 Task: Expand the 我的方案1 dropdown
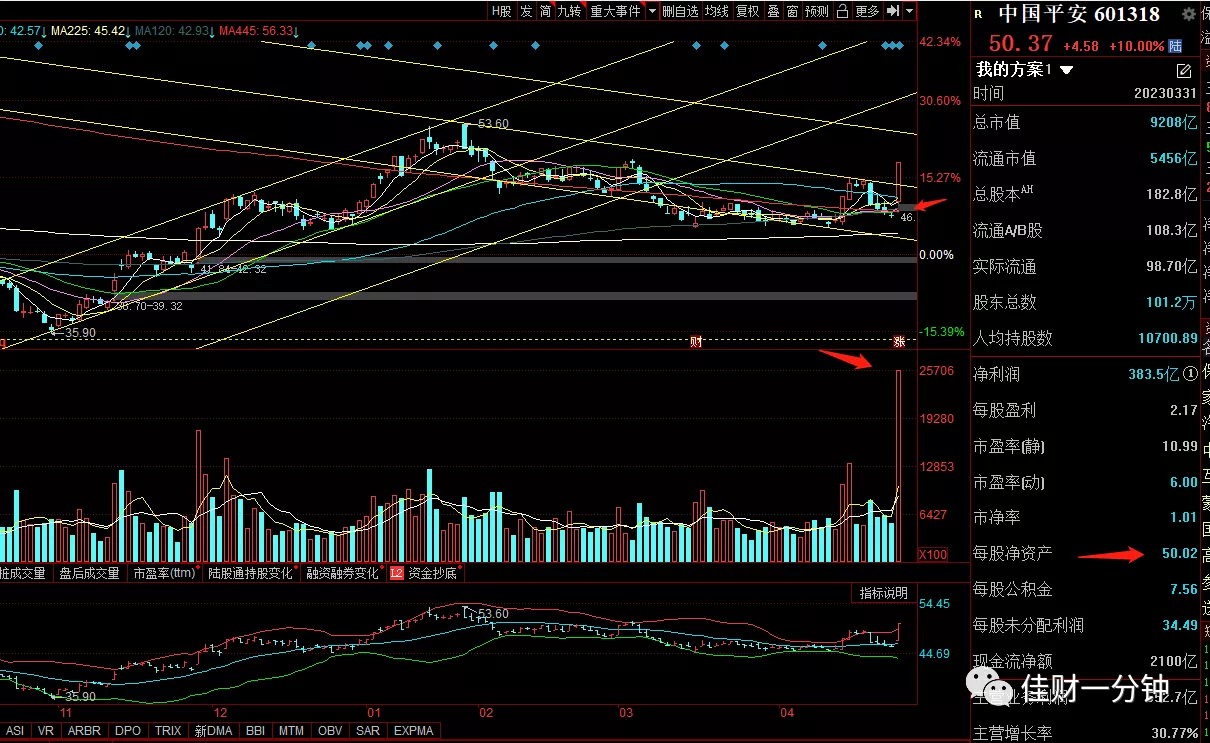click(x=1066, y=70)
